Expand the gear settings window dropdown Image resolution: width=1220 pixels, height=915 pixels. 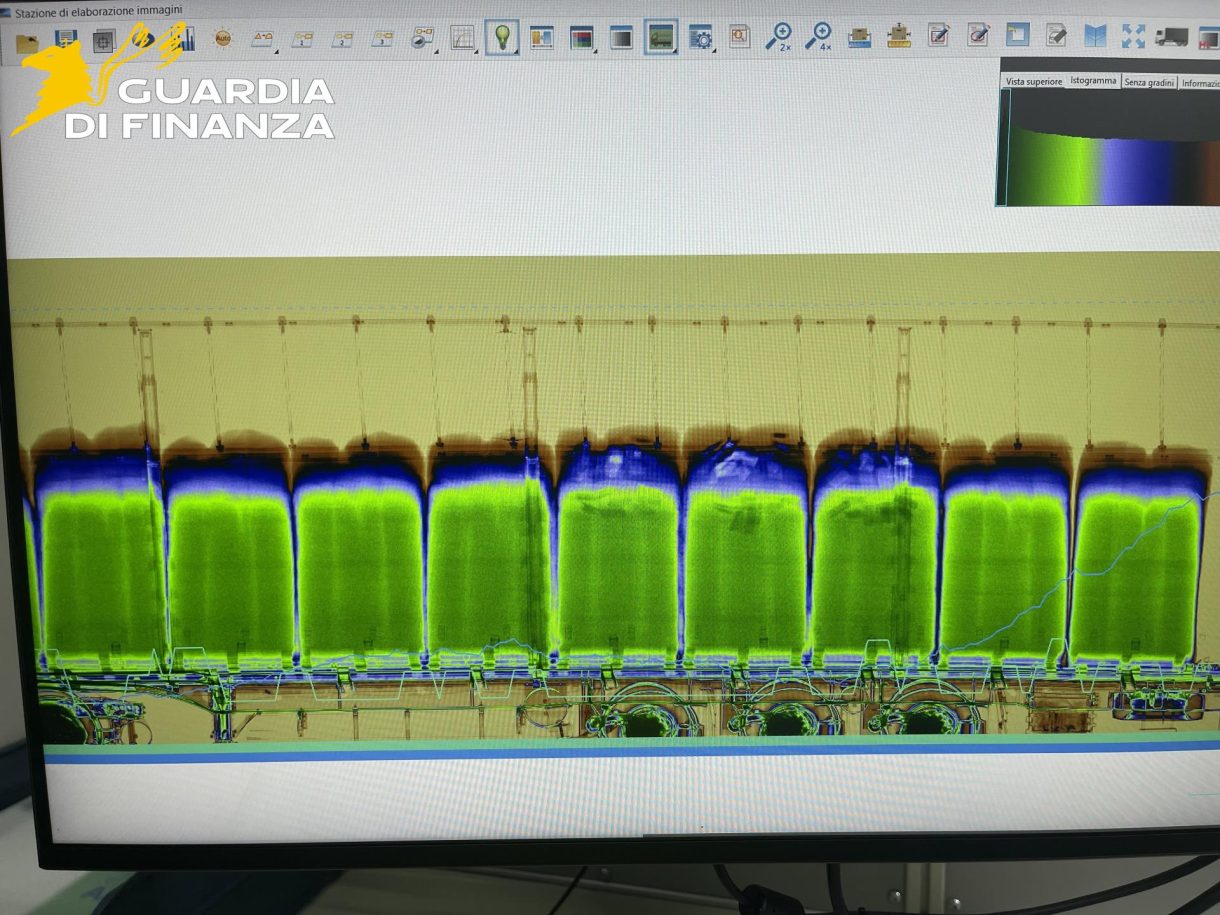(701, 38)
